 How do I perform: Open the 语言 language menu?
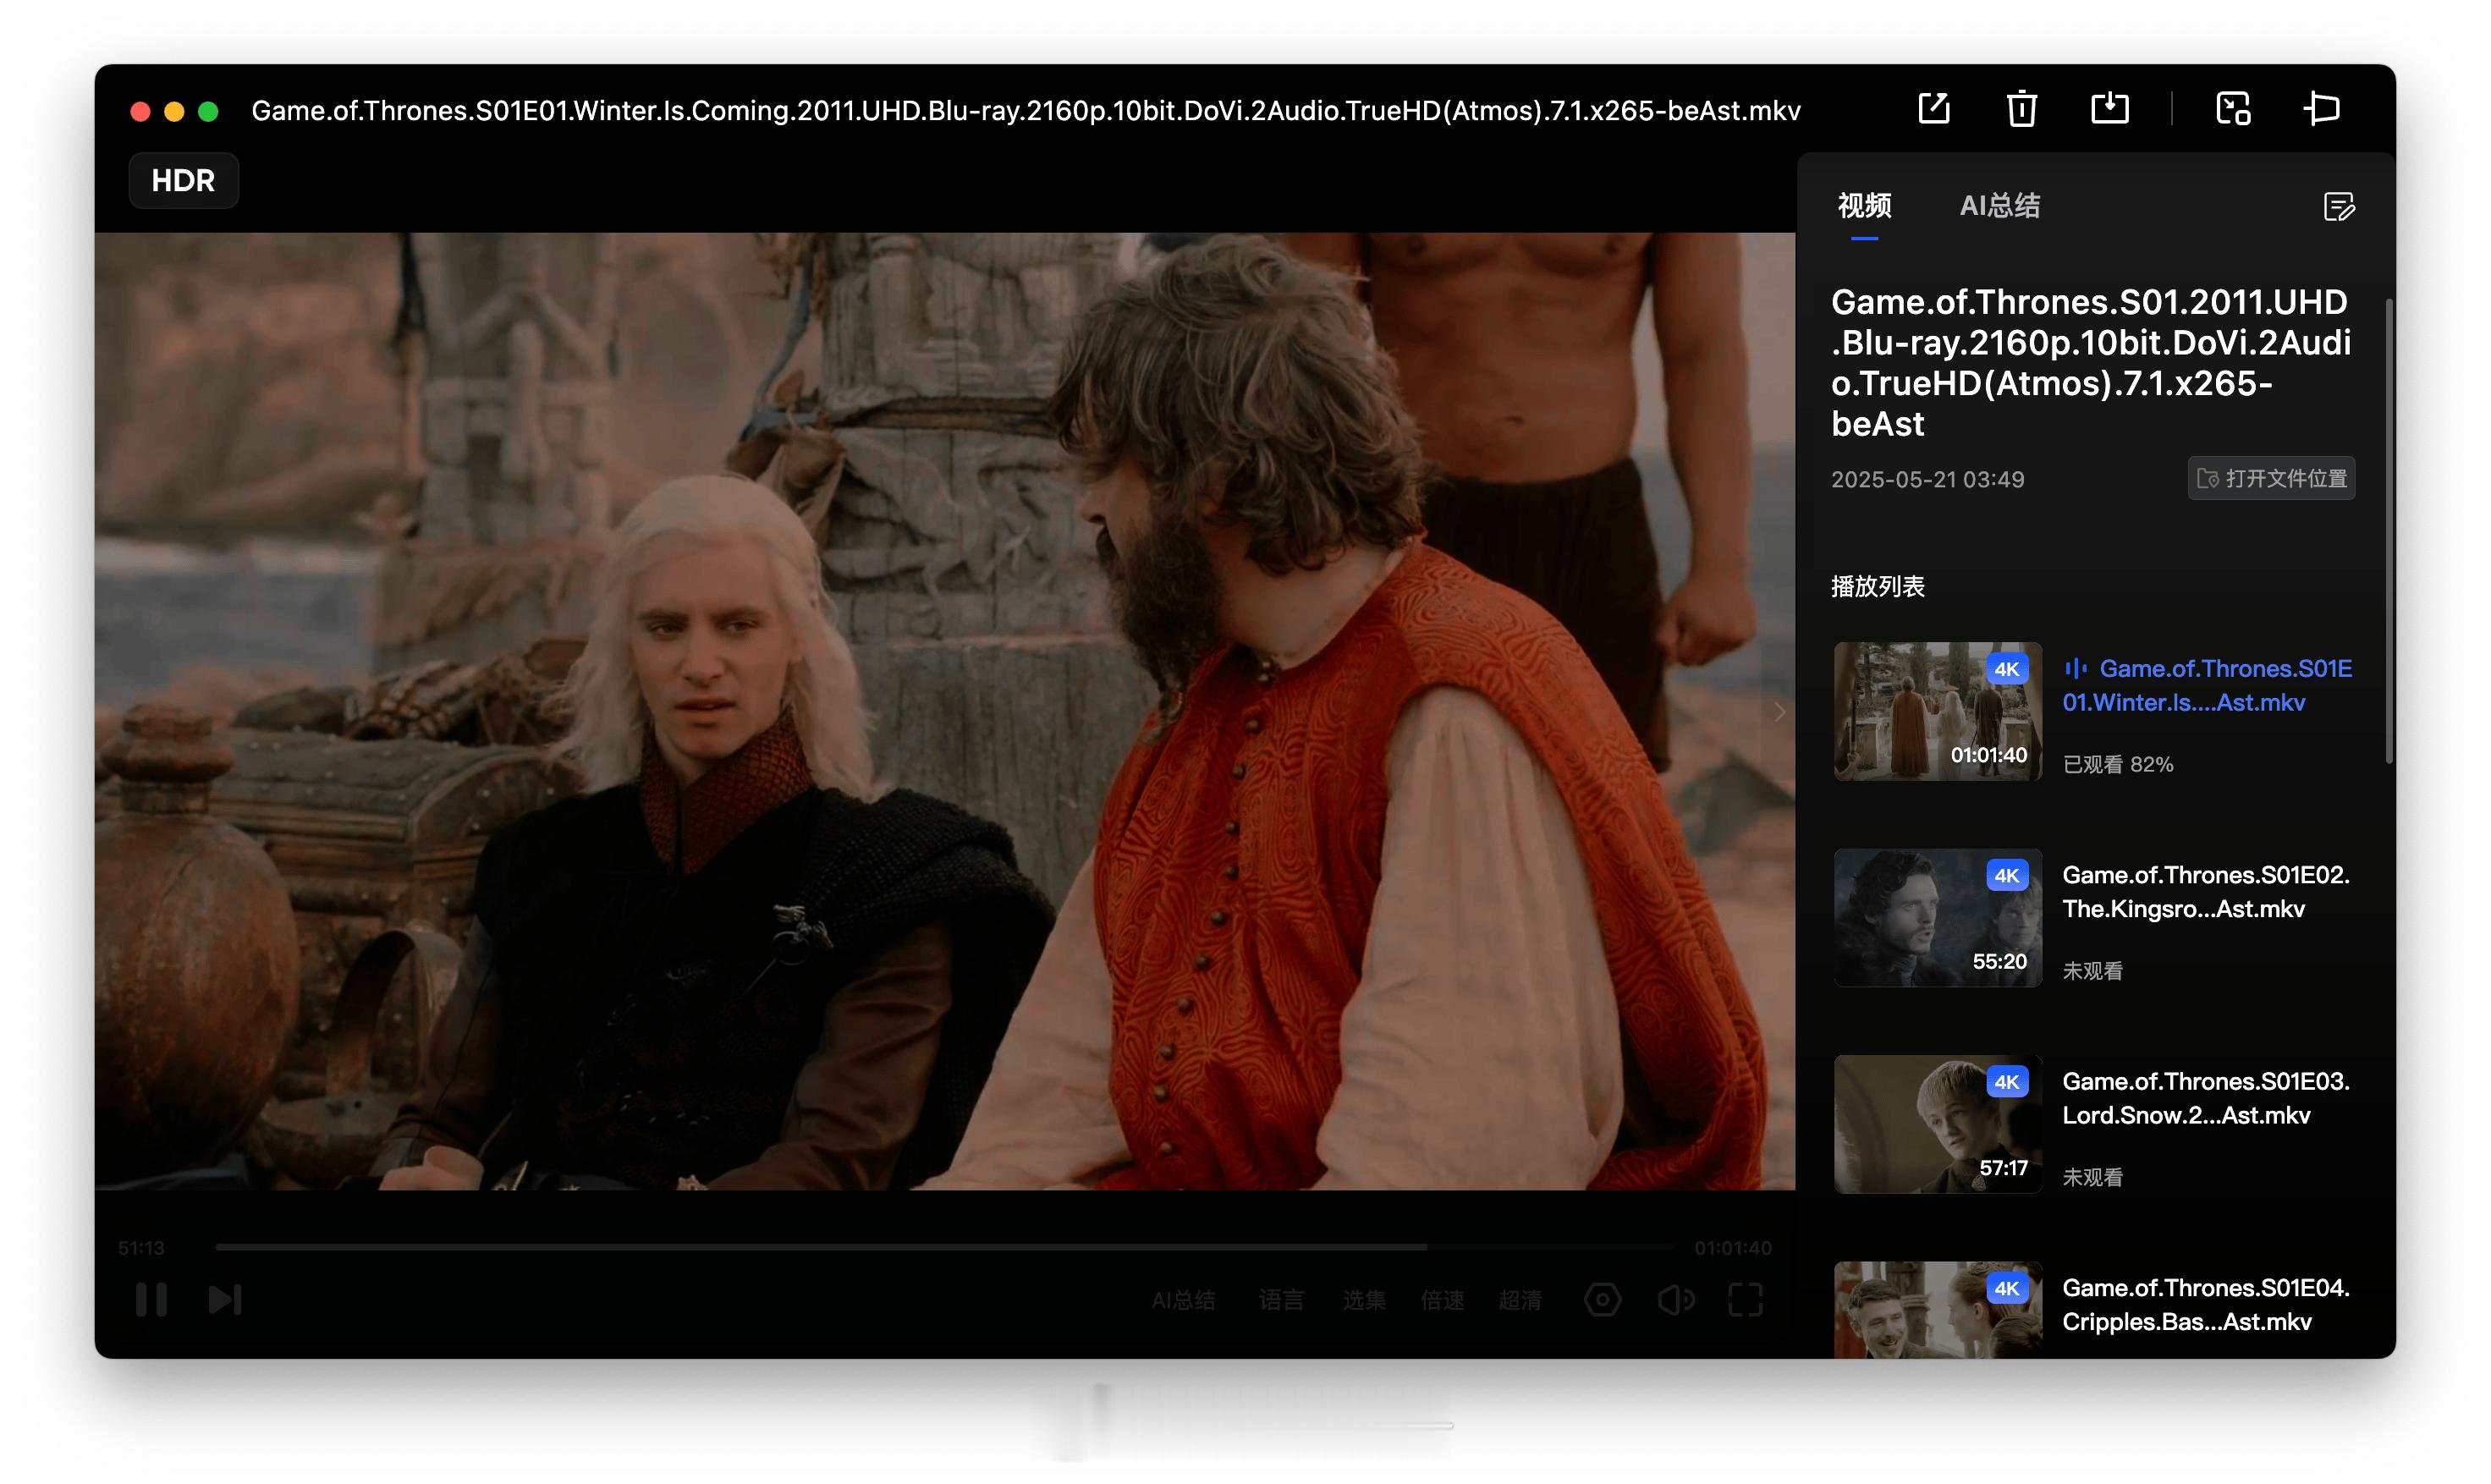[1280, 1300]
